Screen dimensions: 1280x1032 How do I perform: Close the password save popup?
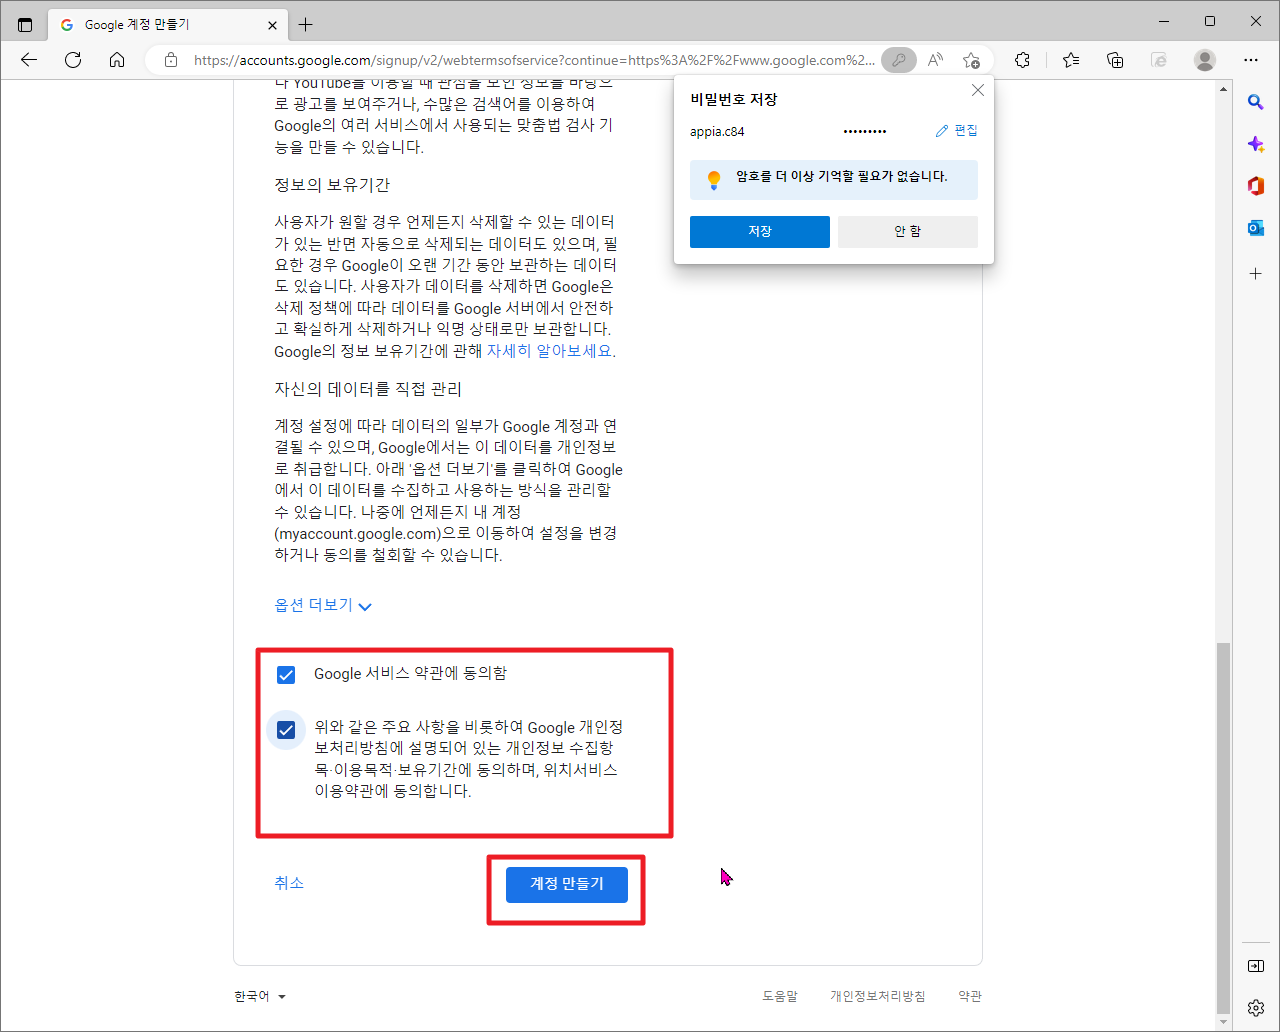coord(978,90)
